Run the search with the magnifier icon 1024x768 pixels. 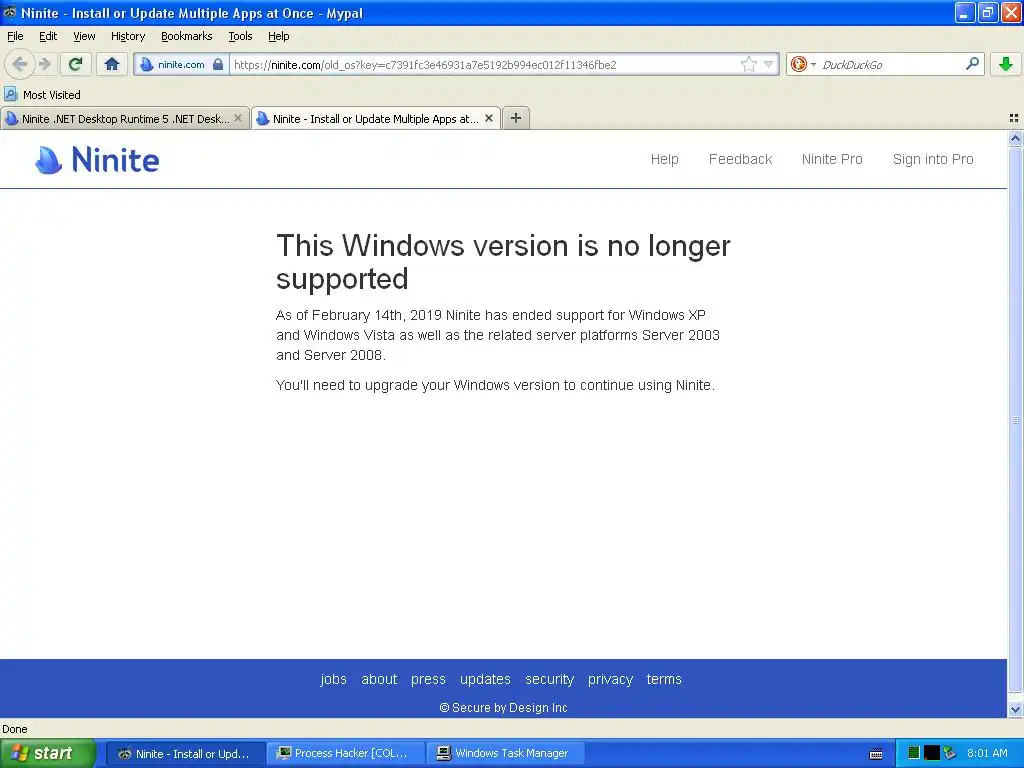[x=972, y=64]
